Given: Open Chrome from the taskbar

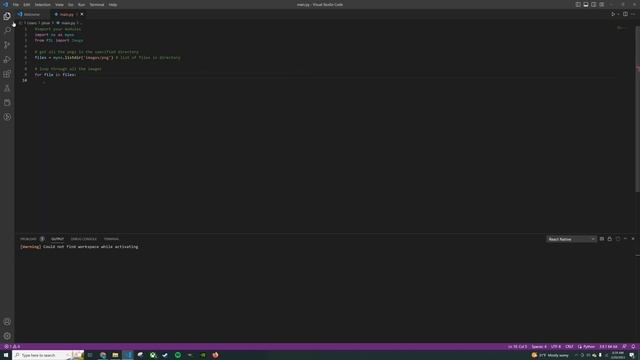Looking at the screenshot, I should point(103,355).
